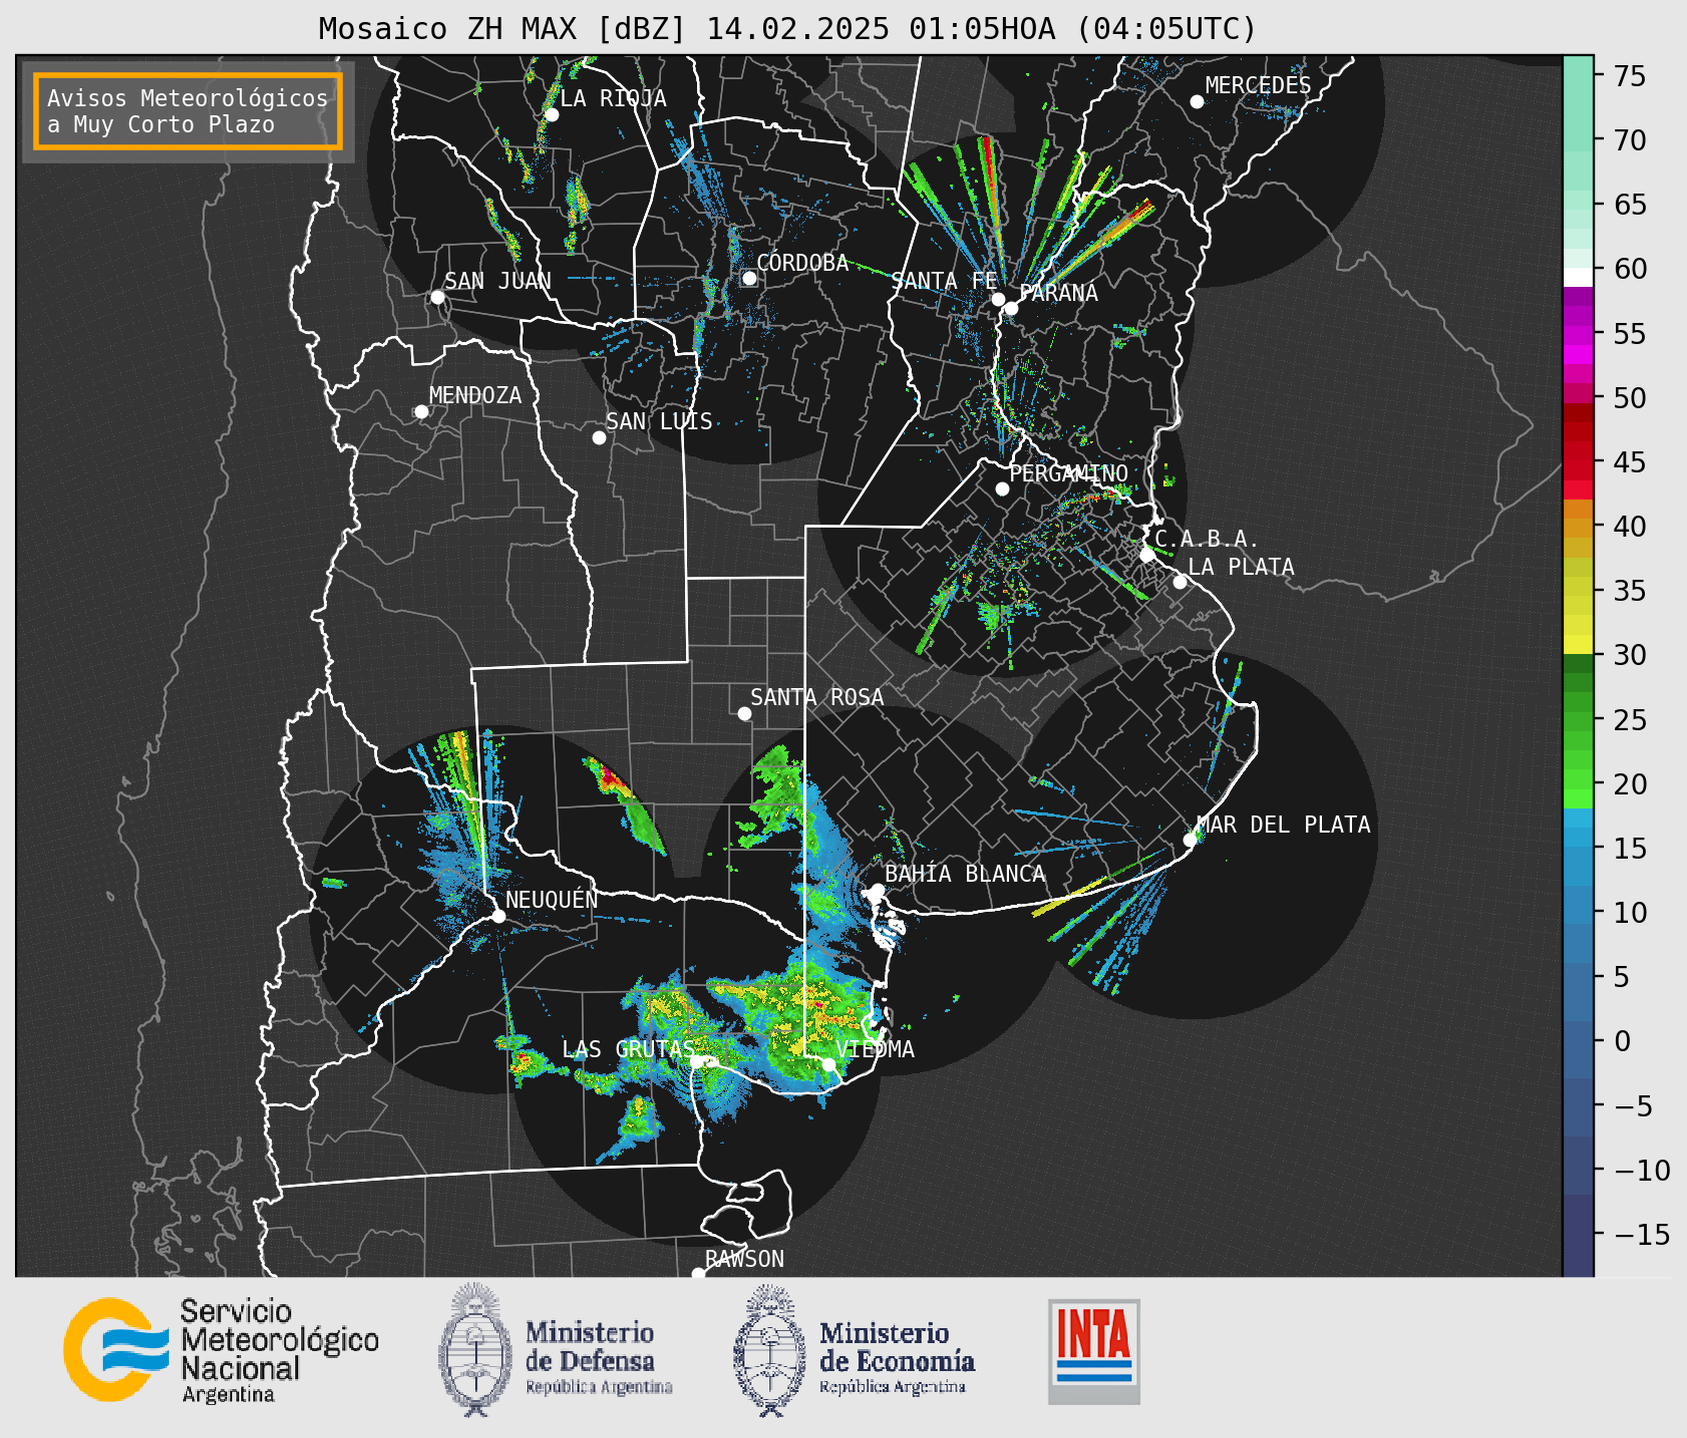Click the MAR DEL PLATA label

(x=1284, y=825)
